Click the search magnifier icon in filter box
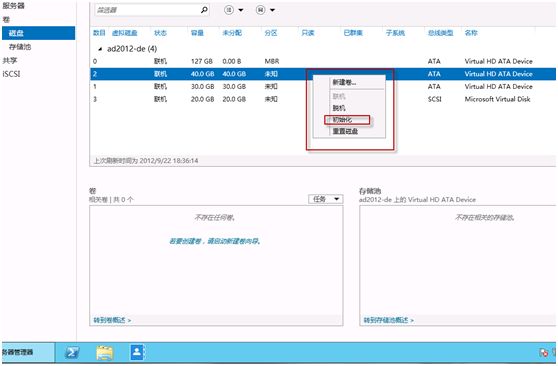This screenshot has height=366, width=558. 204,10
